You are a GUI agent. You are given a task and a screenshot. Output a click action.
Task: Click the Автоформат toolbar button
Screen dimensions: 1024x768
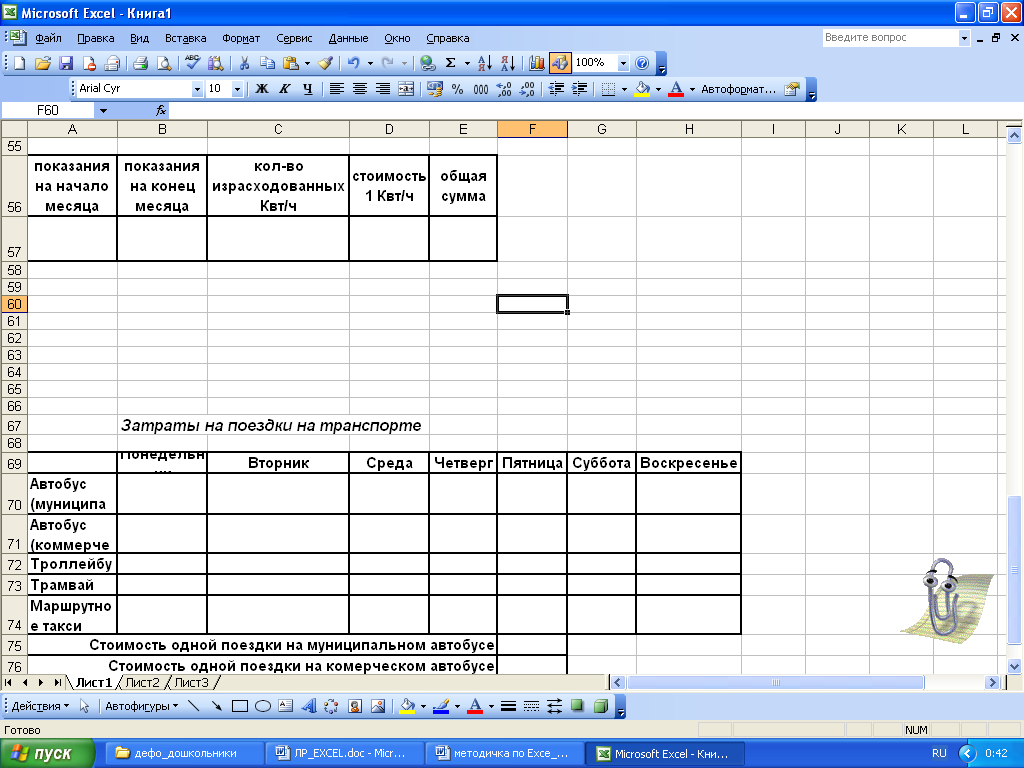click(x=738, y=89)
